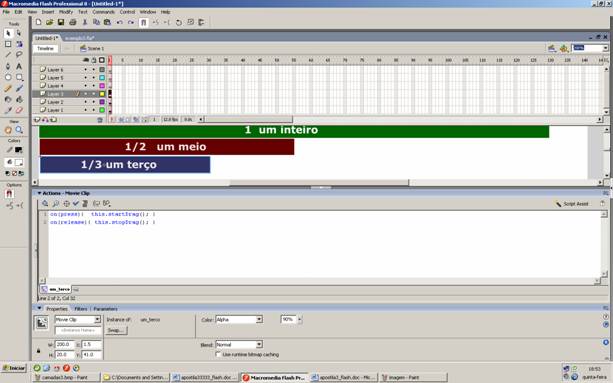
Task: Select the Text tool in Tools panel
Action: tap(19, 66)
